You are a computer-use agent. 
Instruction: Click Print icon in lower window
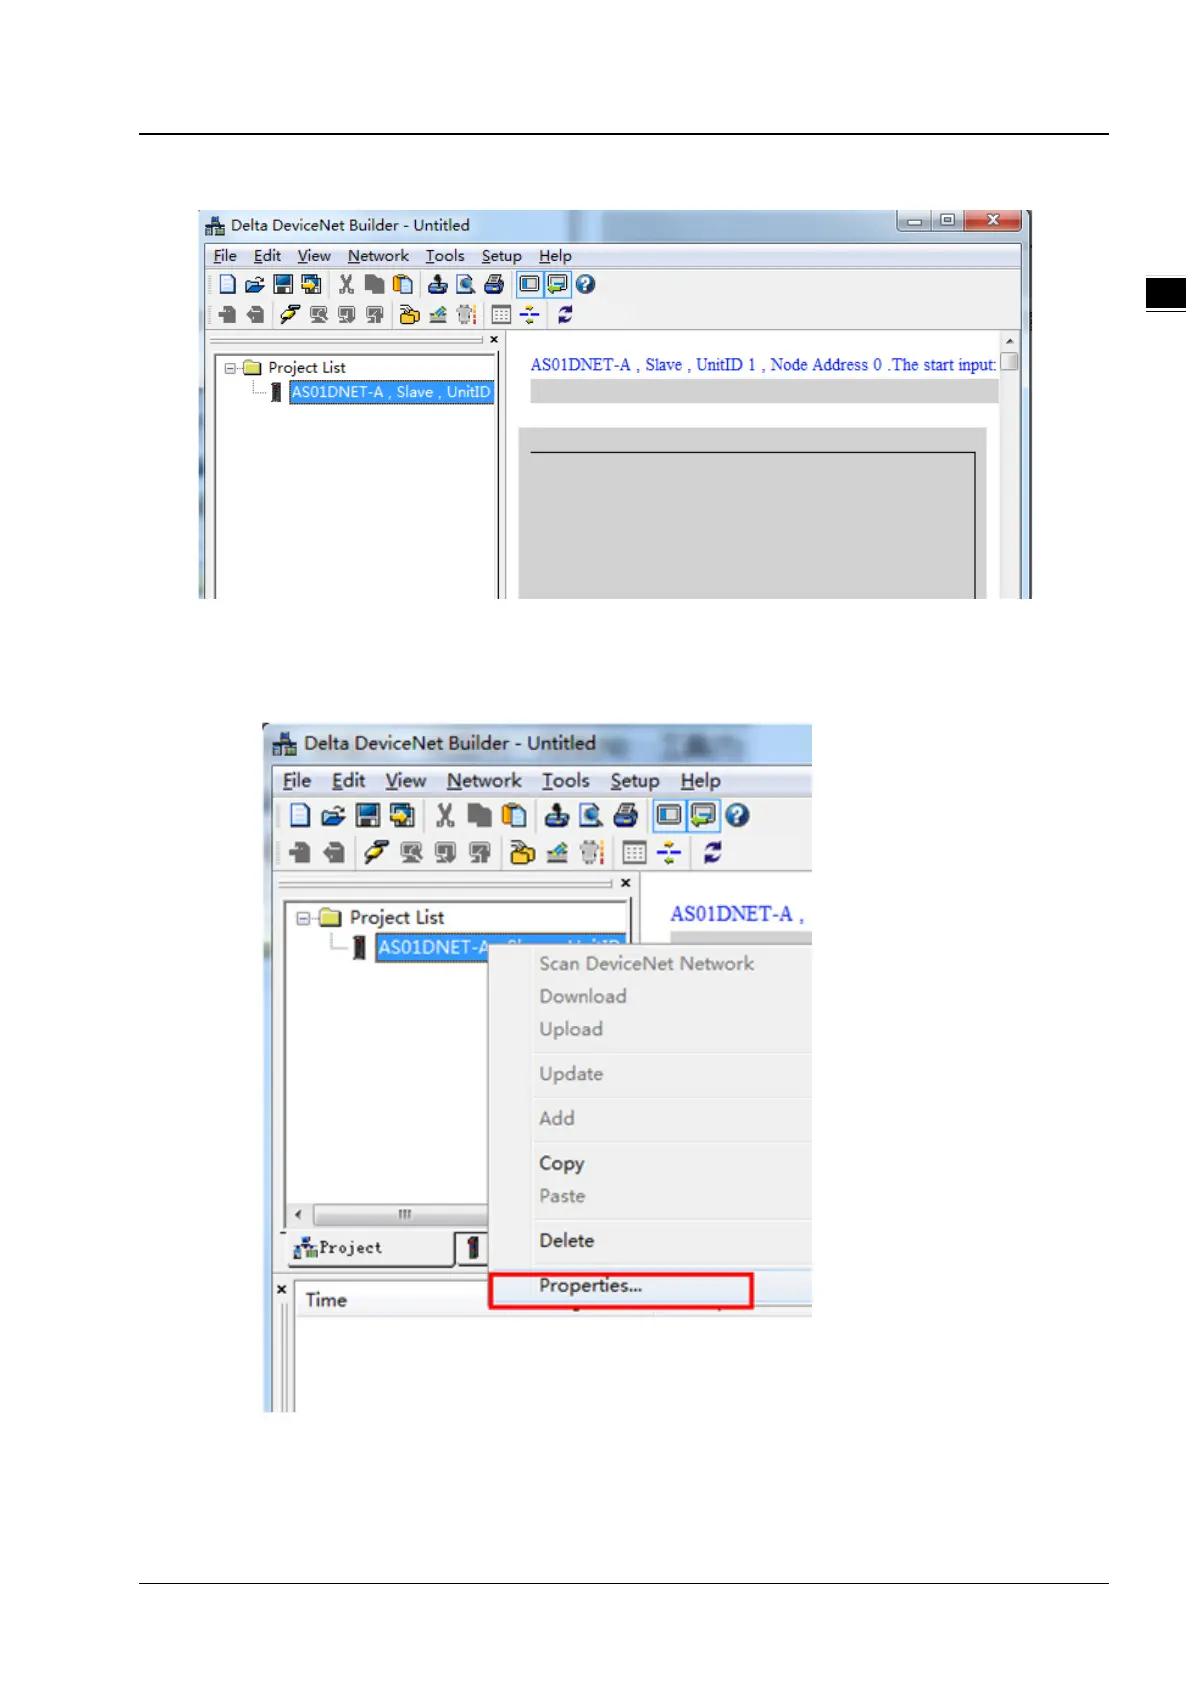point(626,815)
